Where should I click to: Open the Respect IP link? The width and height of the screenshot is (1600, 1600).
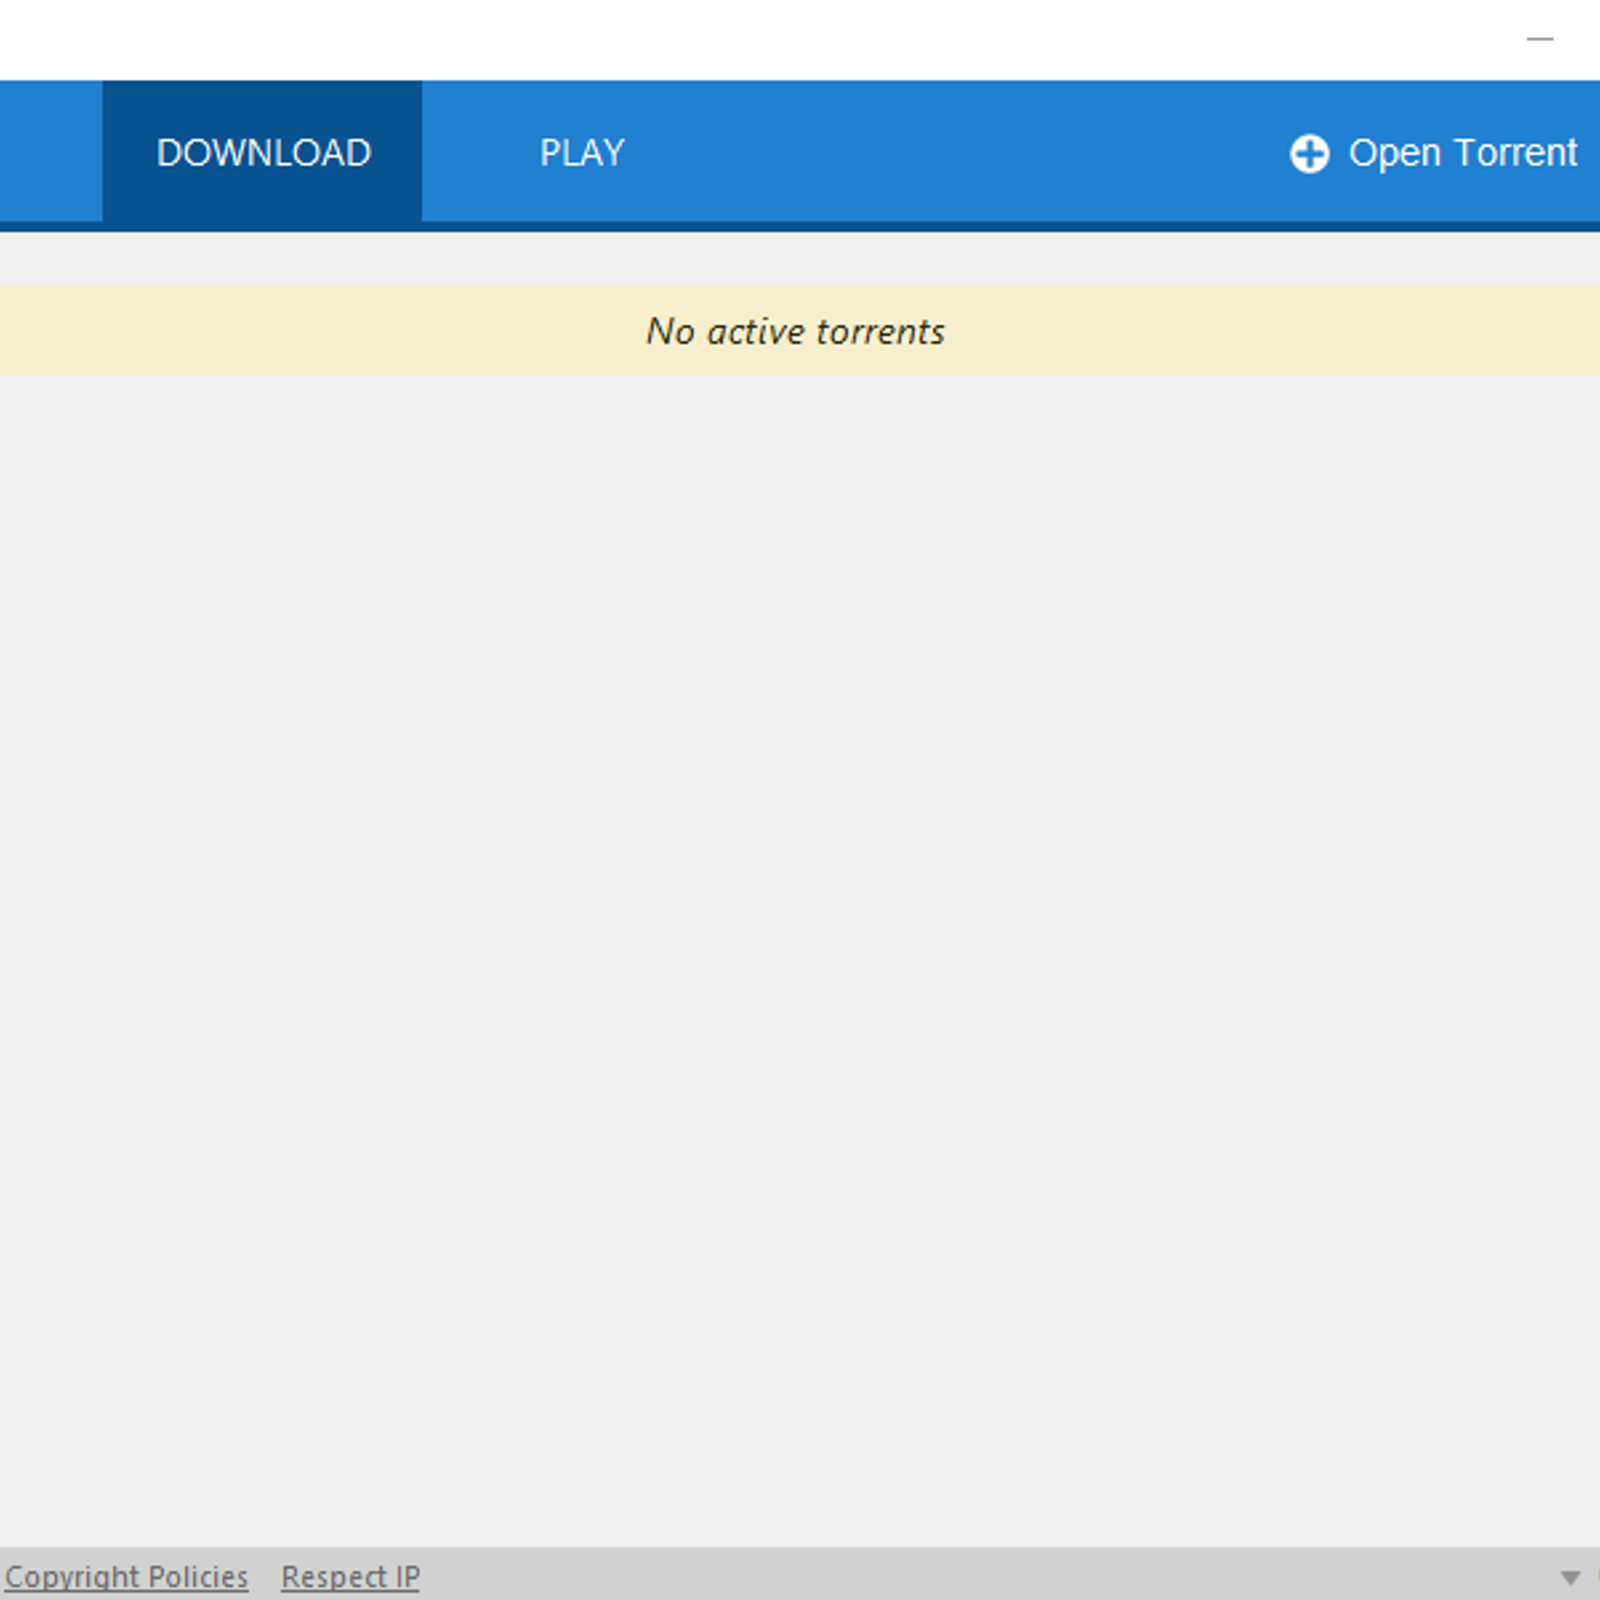350,1577
